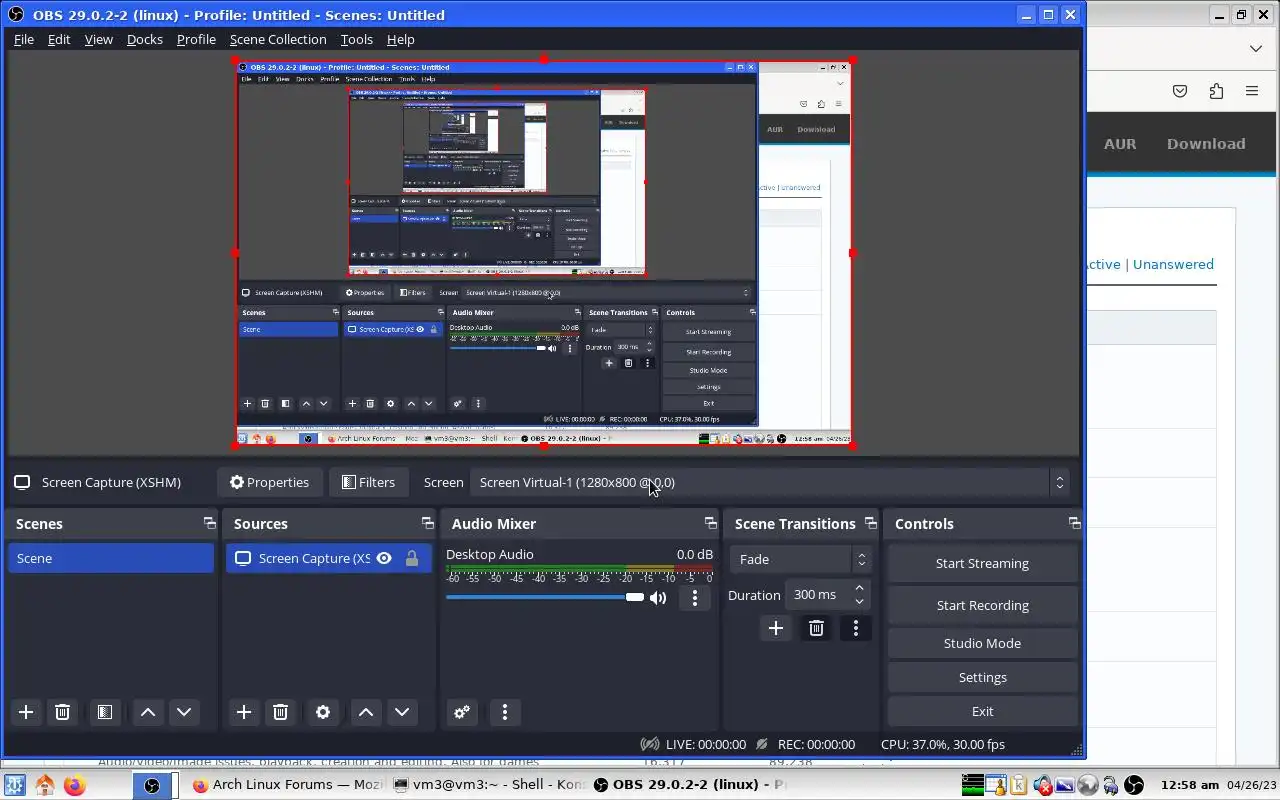The height and width of the screenshot is (800, 1280).
Task: Toggle lock on Screen Capture source
Action: [411, 558]
